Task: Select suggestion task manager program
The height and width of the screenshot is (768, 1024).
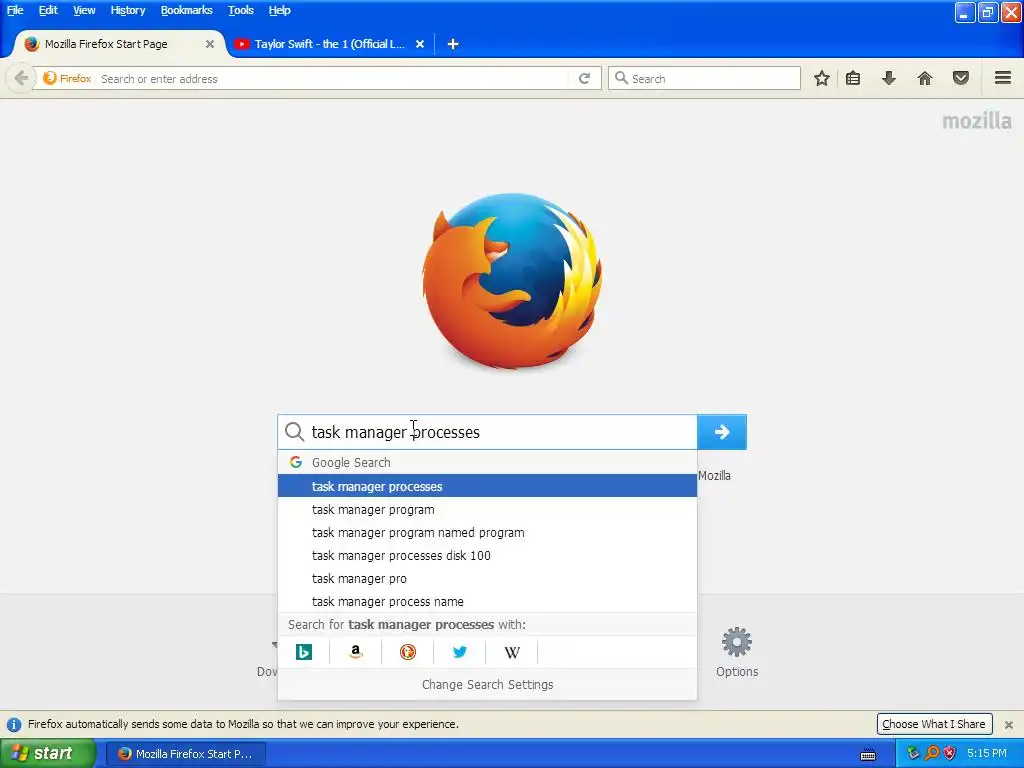Action: coord(487,509)
